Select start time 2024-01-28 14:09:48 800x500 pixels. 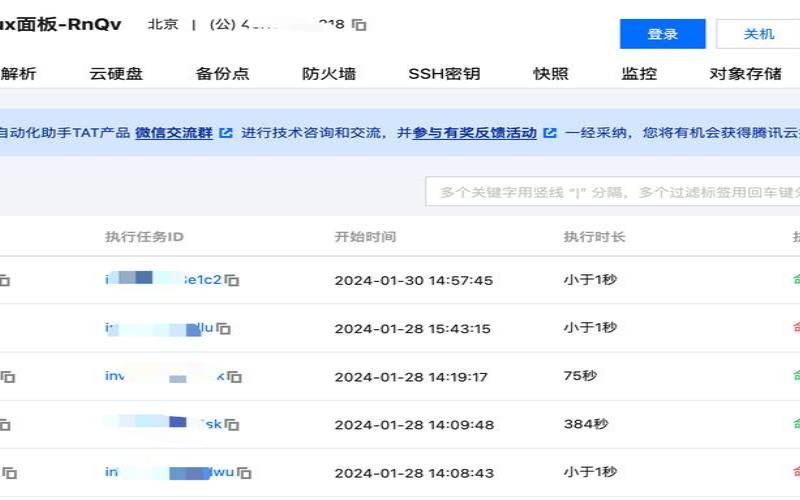414,424
